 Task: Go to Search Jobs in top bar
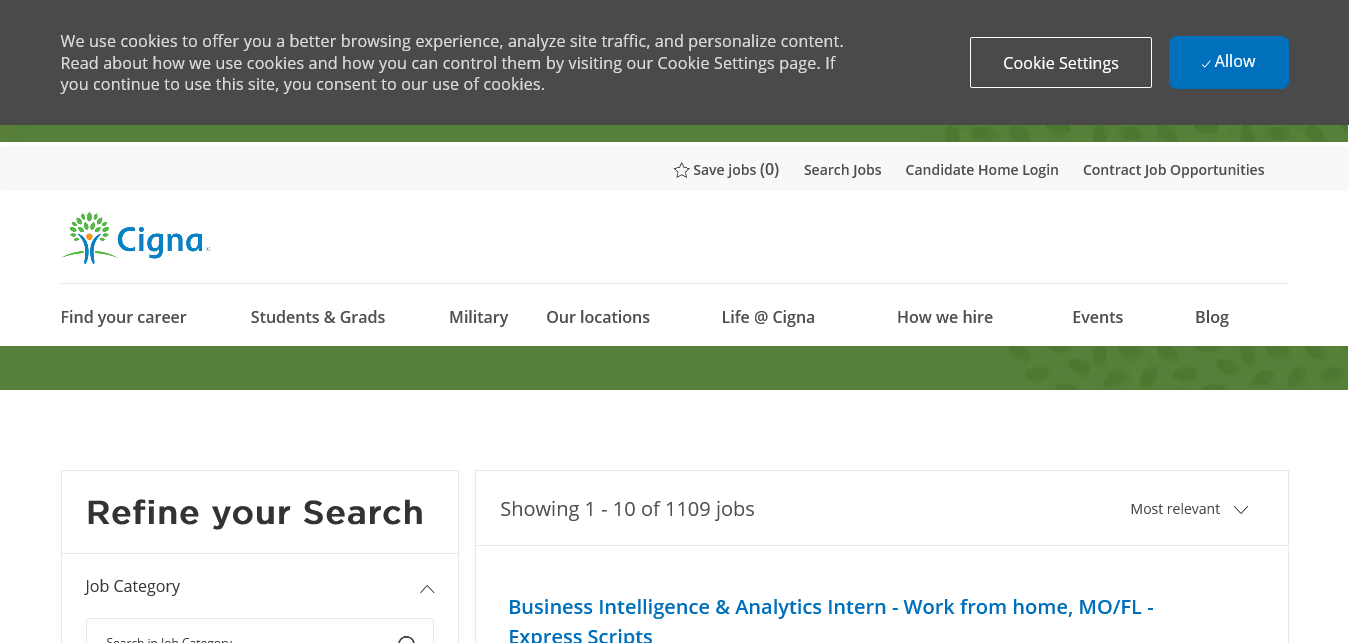pos(842,170)
